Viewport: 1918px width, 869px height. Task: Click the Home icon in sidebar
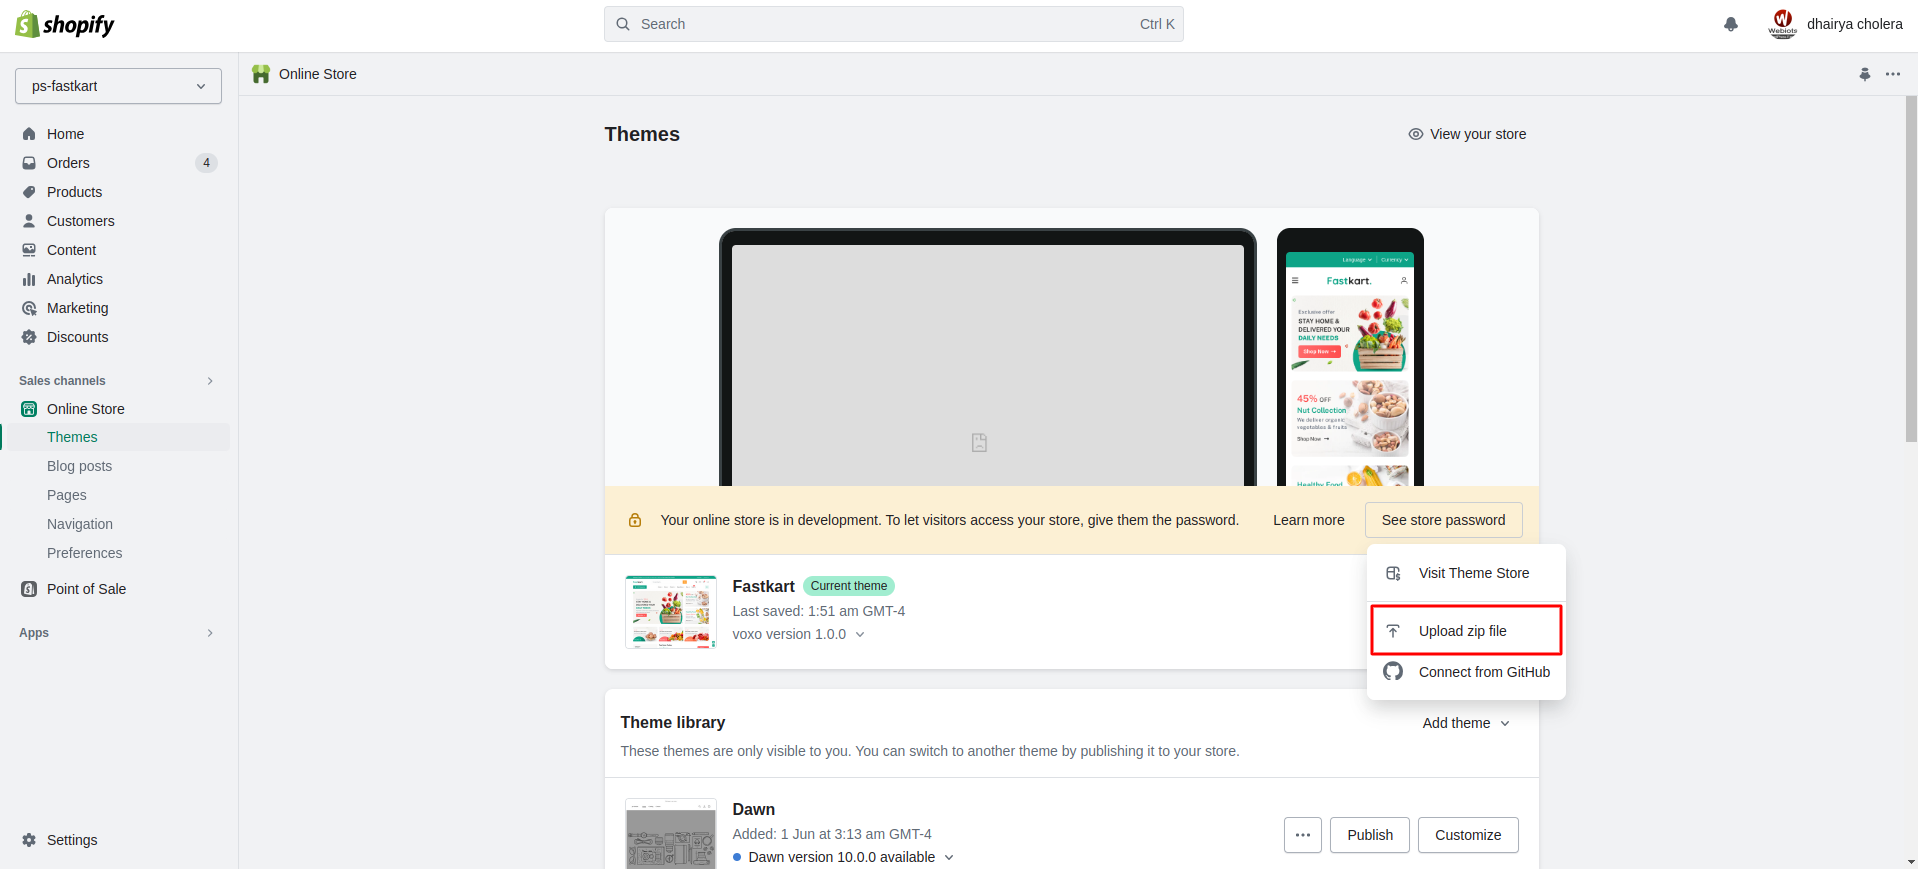click(29, 134)
